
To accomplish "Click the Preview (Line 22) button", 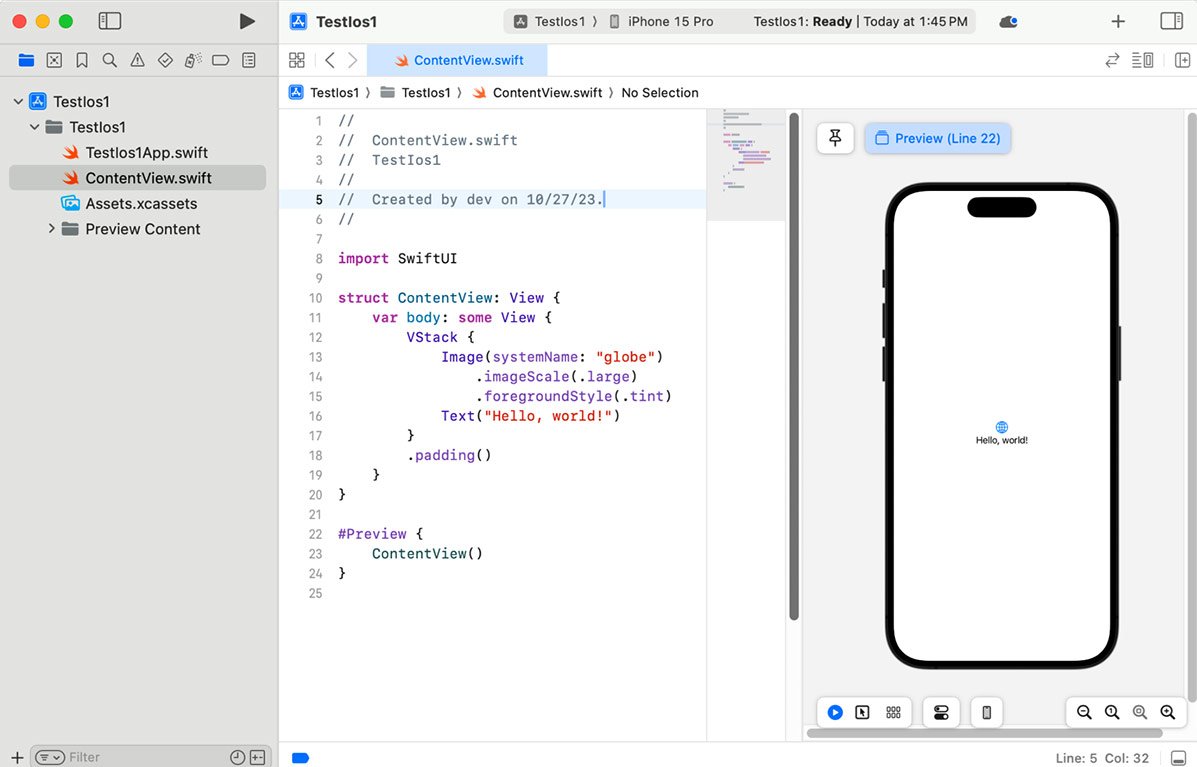I will pyautogui.click(x=937, y=140).
